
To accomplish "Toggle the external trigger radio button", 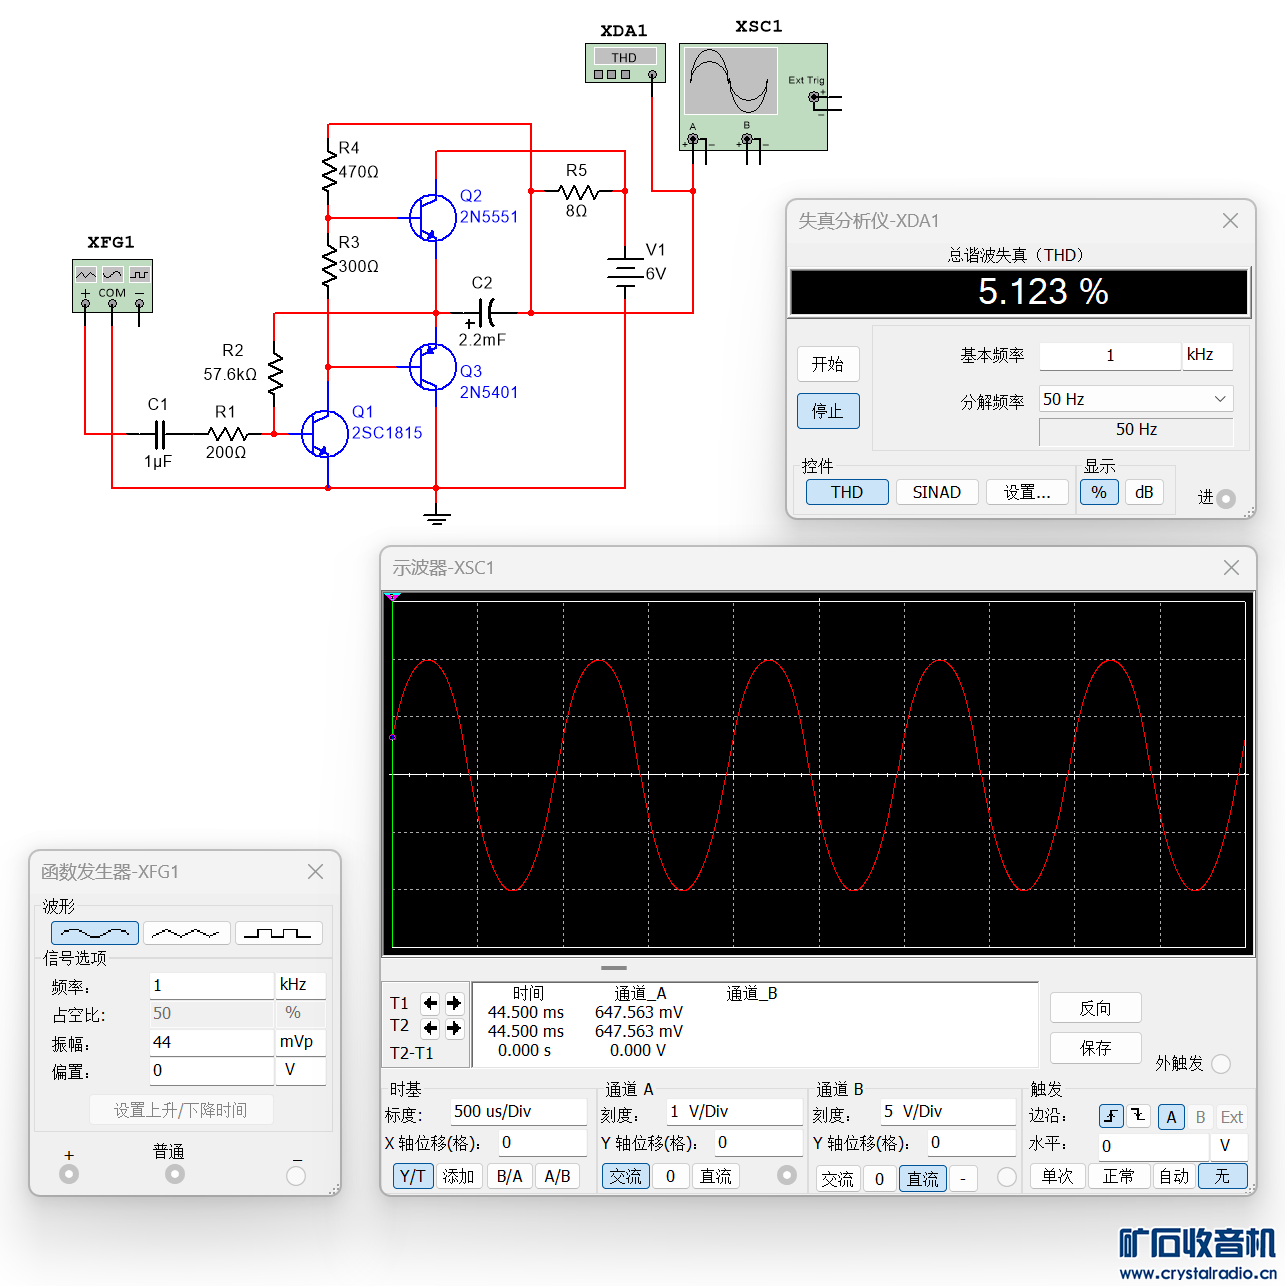I will 1221,1064.
